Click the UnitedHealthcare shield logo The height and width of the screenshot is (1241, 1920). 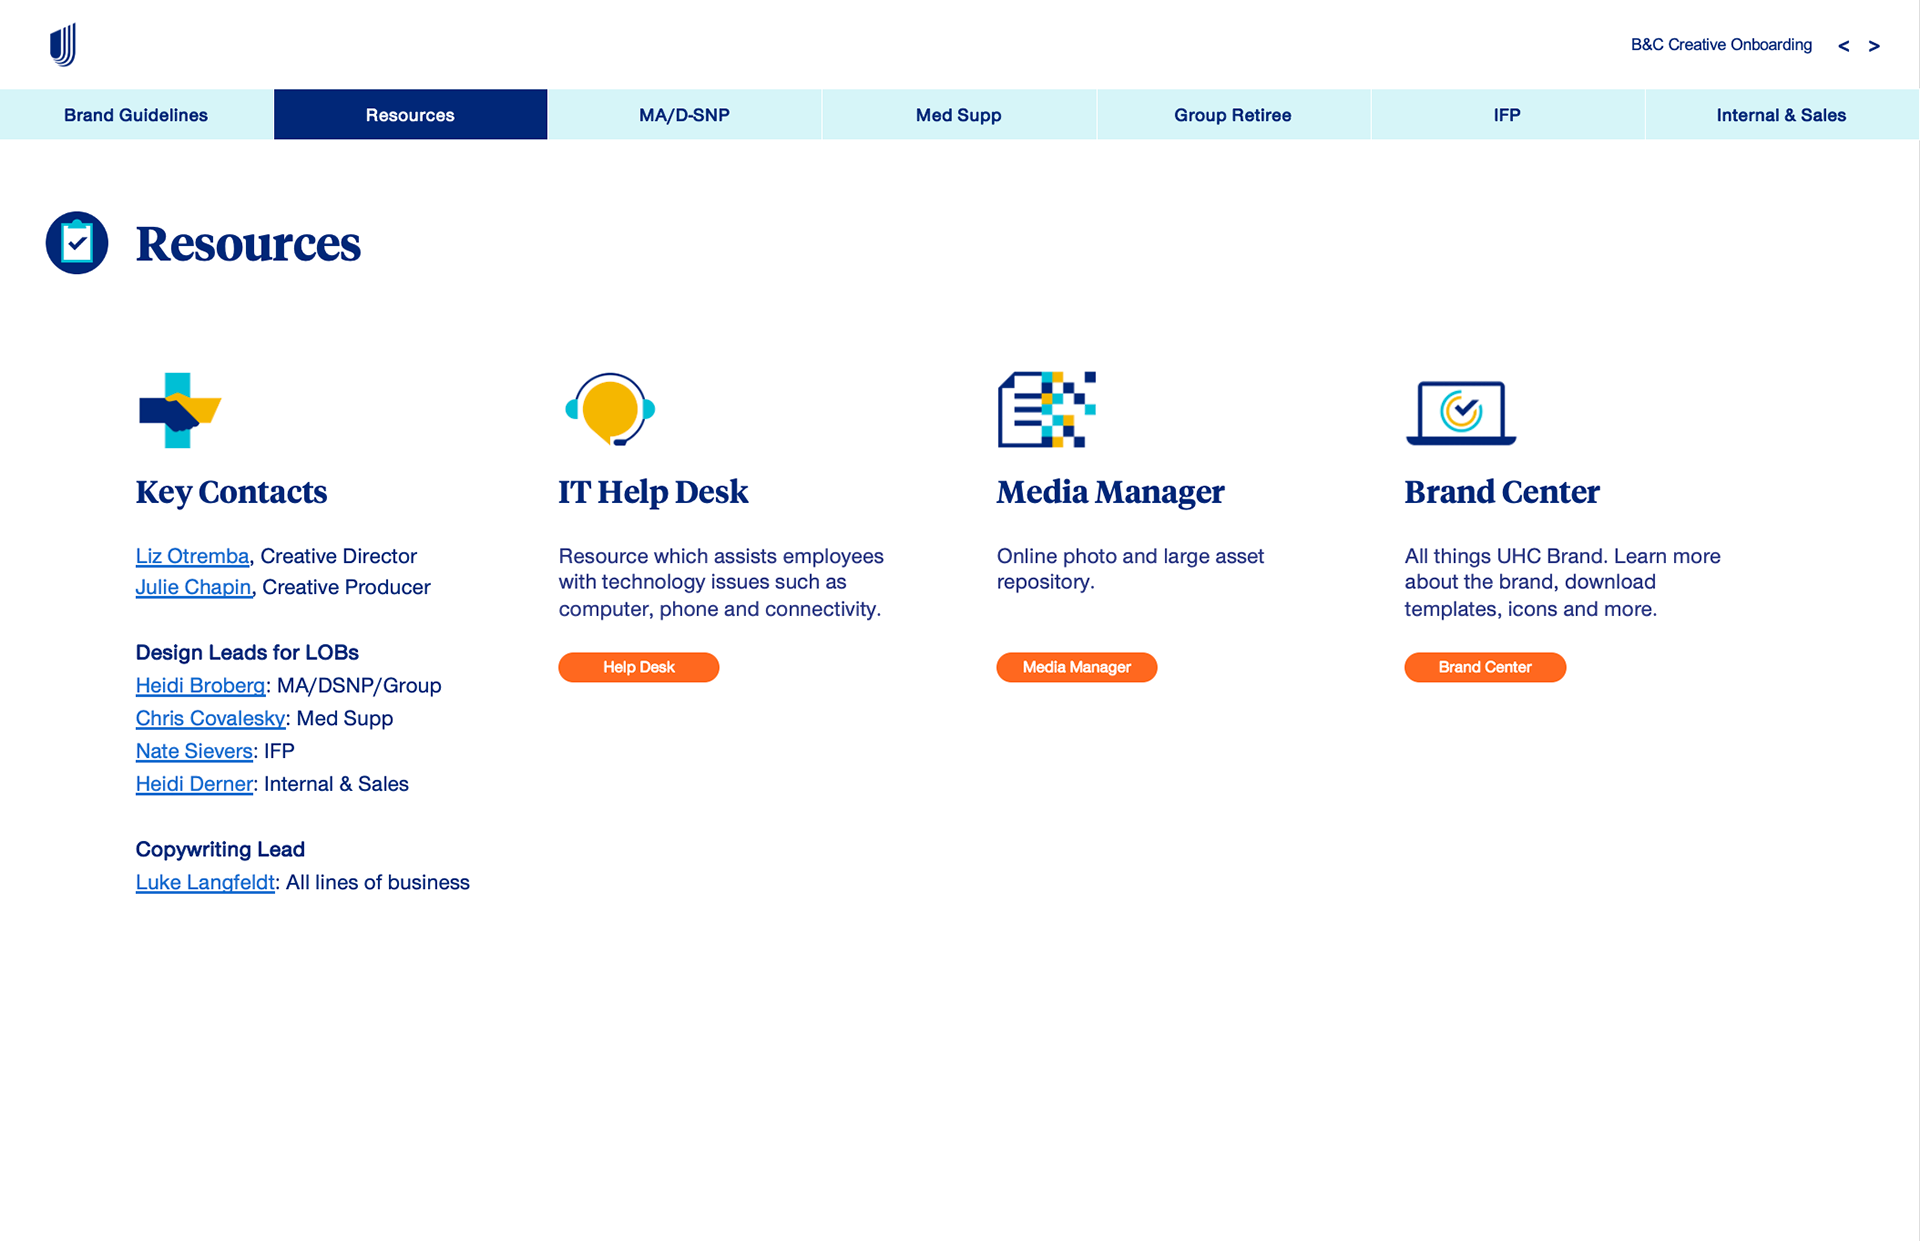[x=63, y=45]
